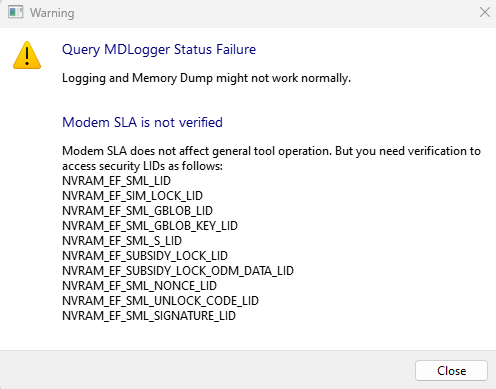Click the NVRAM_EF_SML_GBLOB_KEY_LID entry
The image size is (496, 389).
click(x=150, y=226)
